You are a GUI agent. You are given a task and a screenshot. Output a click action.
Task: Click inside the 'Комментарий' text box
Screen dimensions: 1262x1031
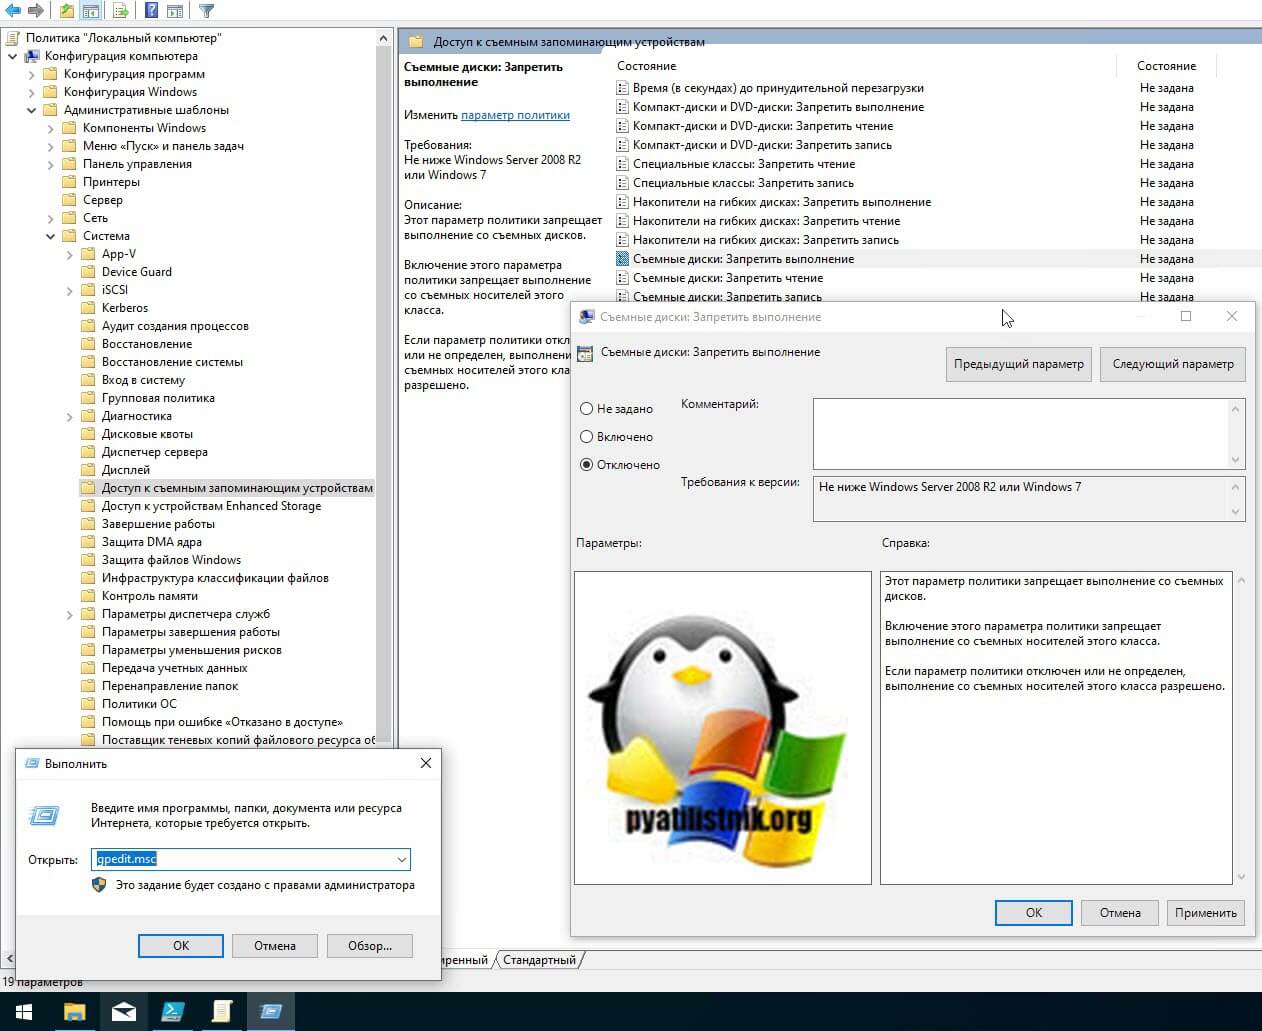1020,433
